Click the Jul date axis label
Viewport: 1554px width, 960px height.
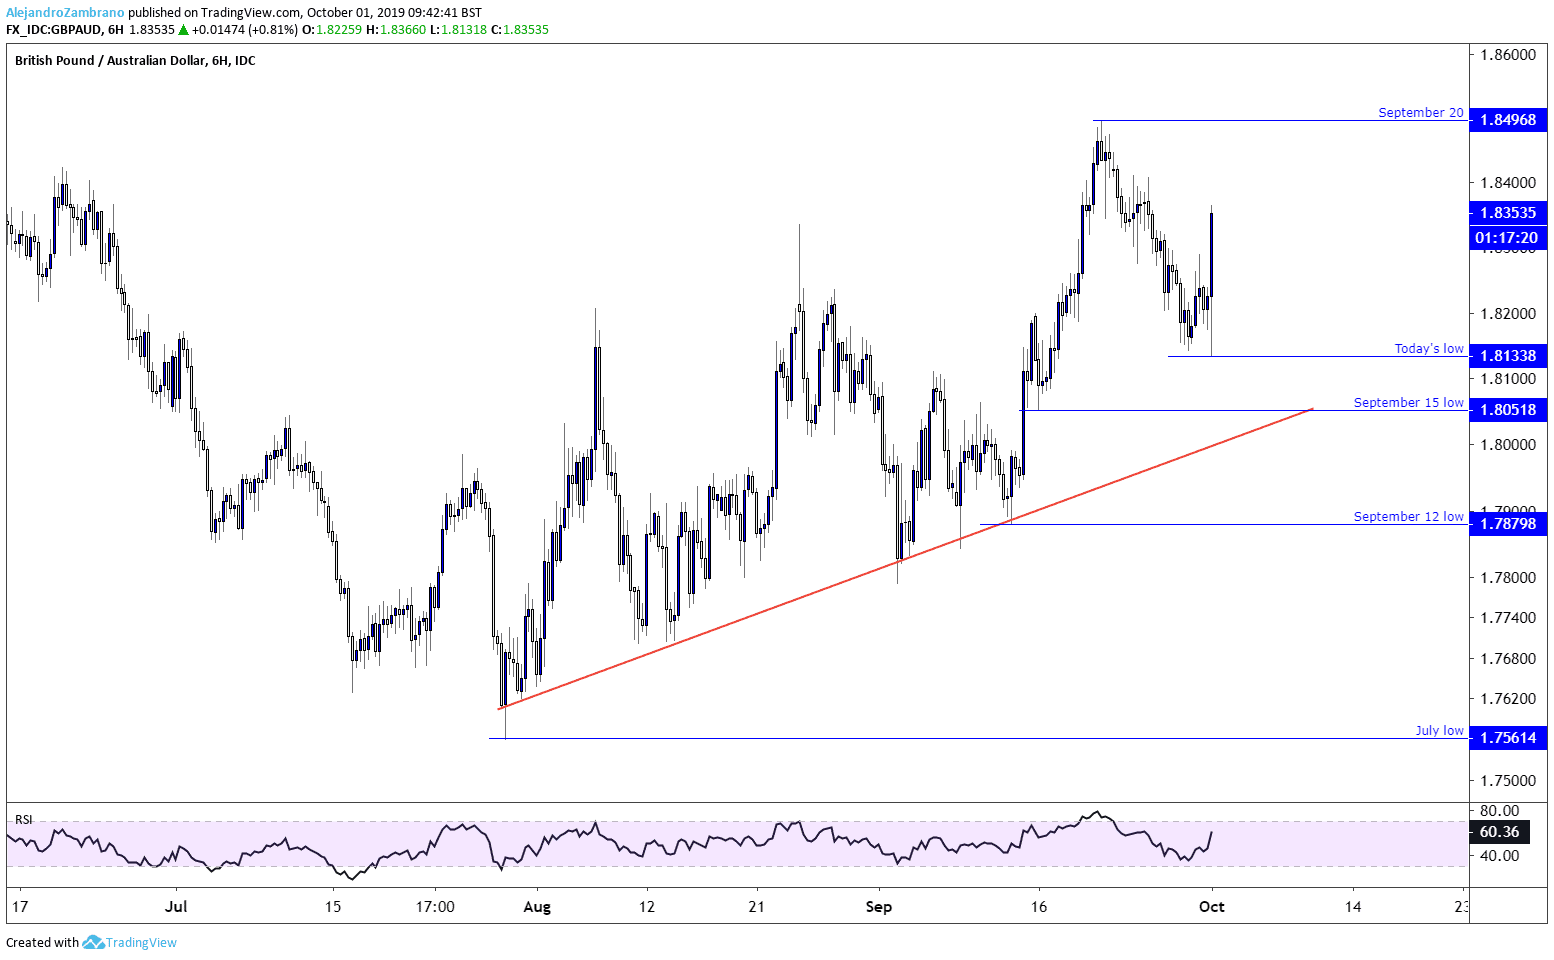176,907
